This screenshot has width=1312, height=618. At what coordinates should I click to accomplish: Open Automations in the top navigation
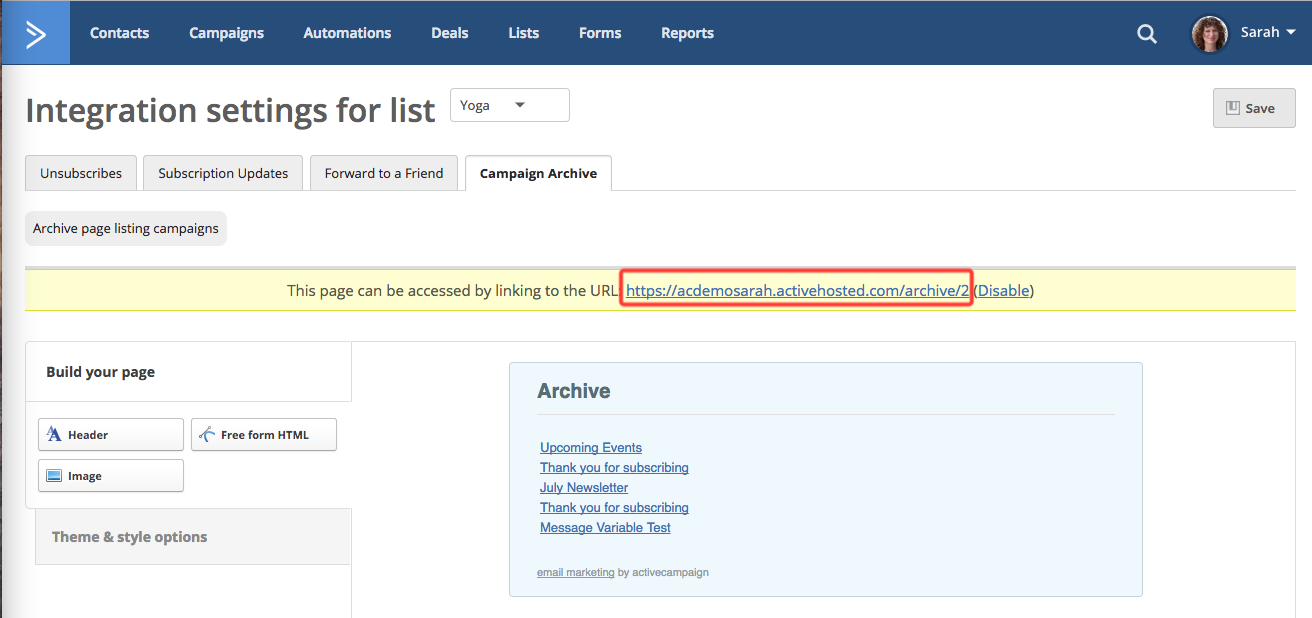[347, 33]
